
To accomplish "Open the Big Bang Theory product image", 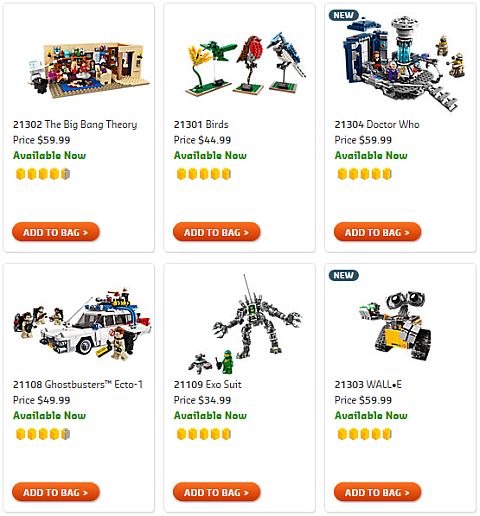I will point(89,69).
